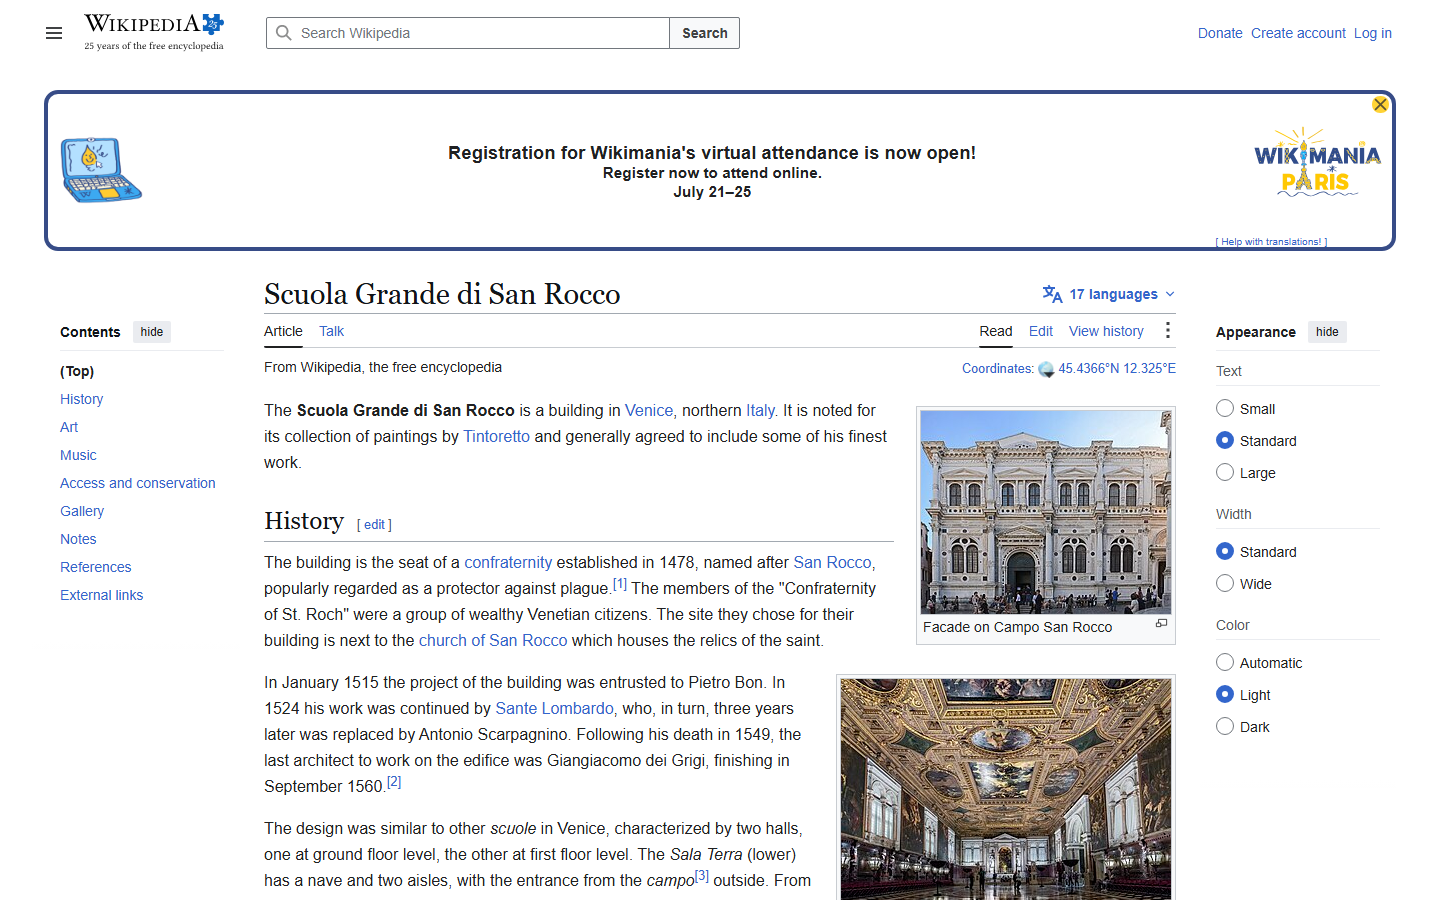Jump to Music section in contents

[x=78, y=455]
